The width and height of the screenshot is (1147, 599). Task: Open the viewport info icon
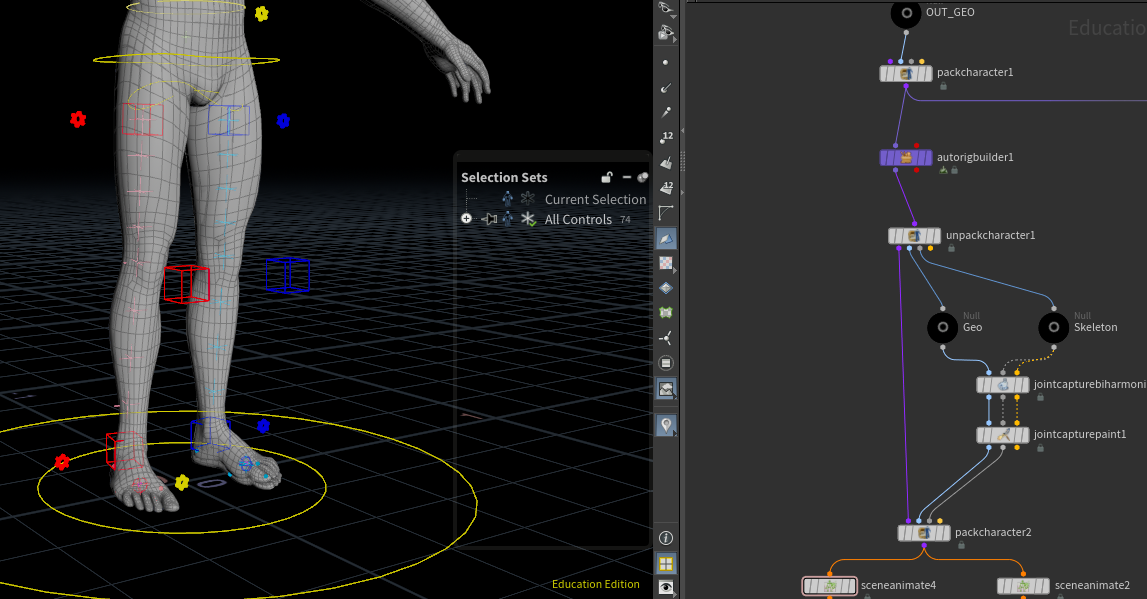point(666,538)
